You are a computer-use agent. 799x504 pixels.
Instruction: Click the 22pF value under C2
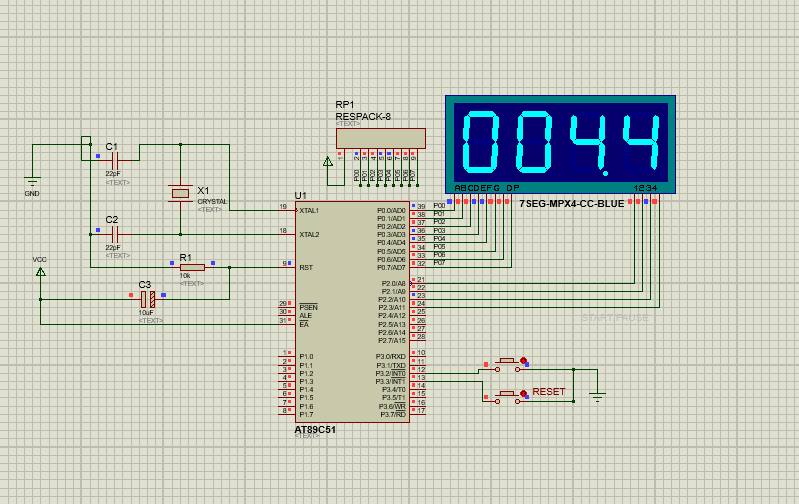(113, 247)
